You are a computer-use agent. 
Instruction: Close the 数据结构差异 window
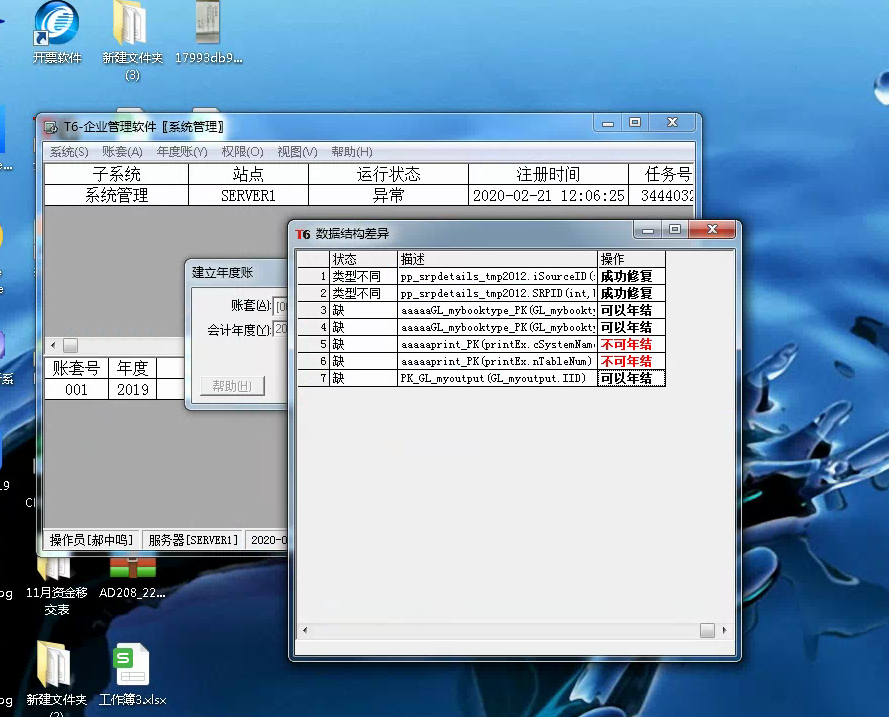coord(712,229)
